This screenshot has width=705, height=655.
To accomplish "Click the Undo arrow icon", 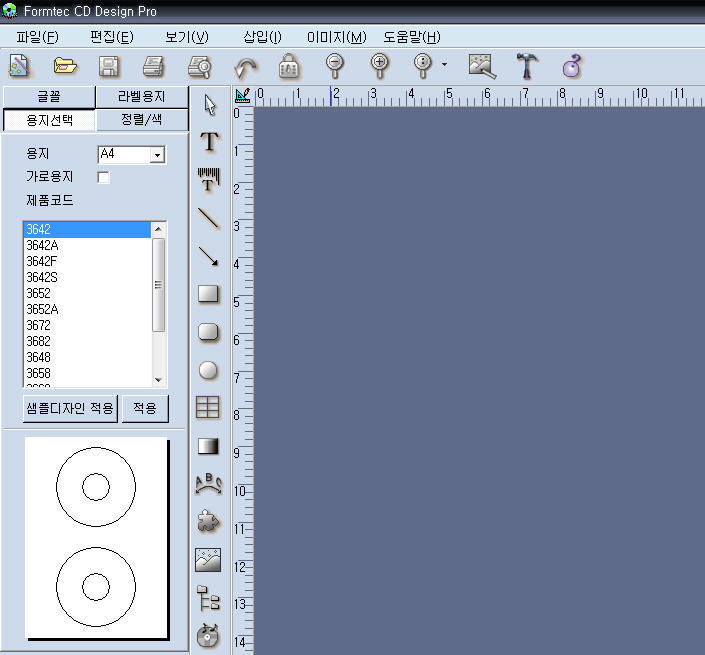I will (245, 67).
